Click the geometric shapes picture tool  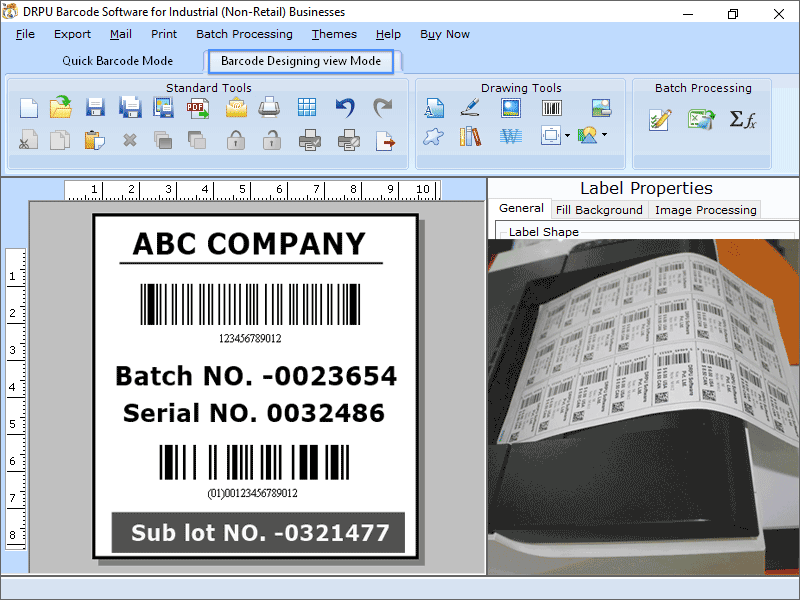coord(588,135)
